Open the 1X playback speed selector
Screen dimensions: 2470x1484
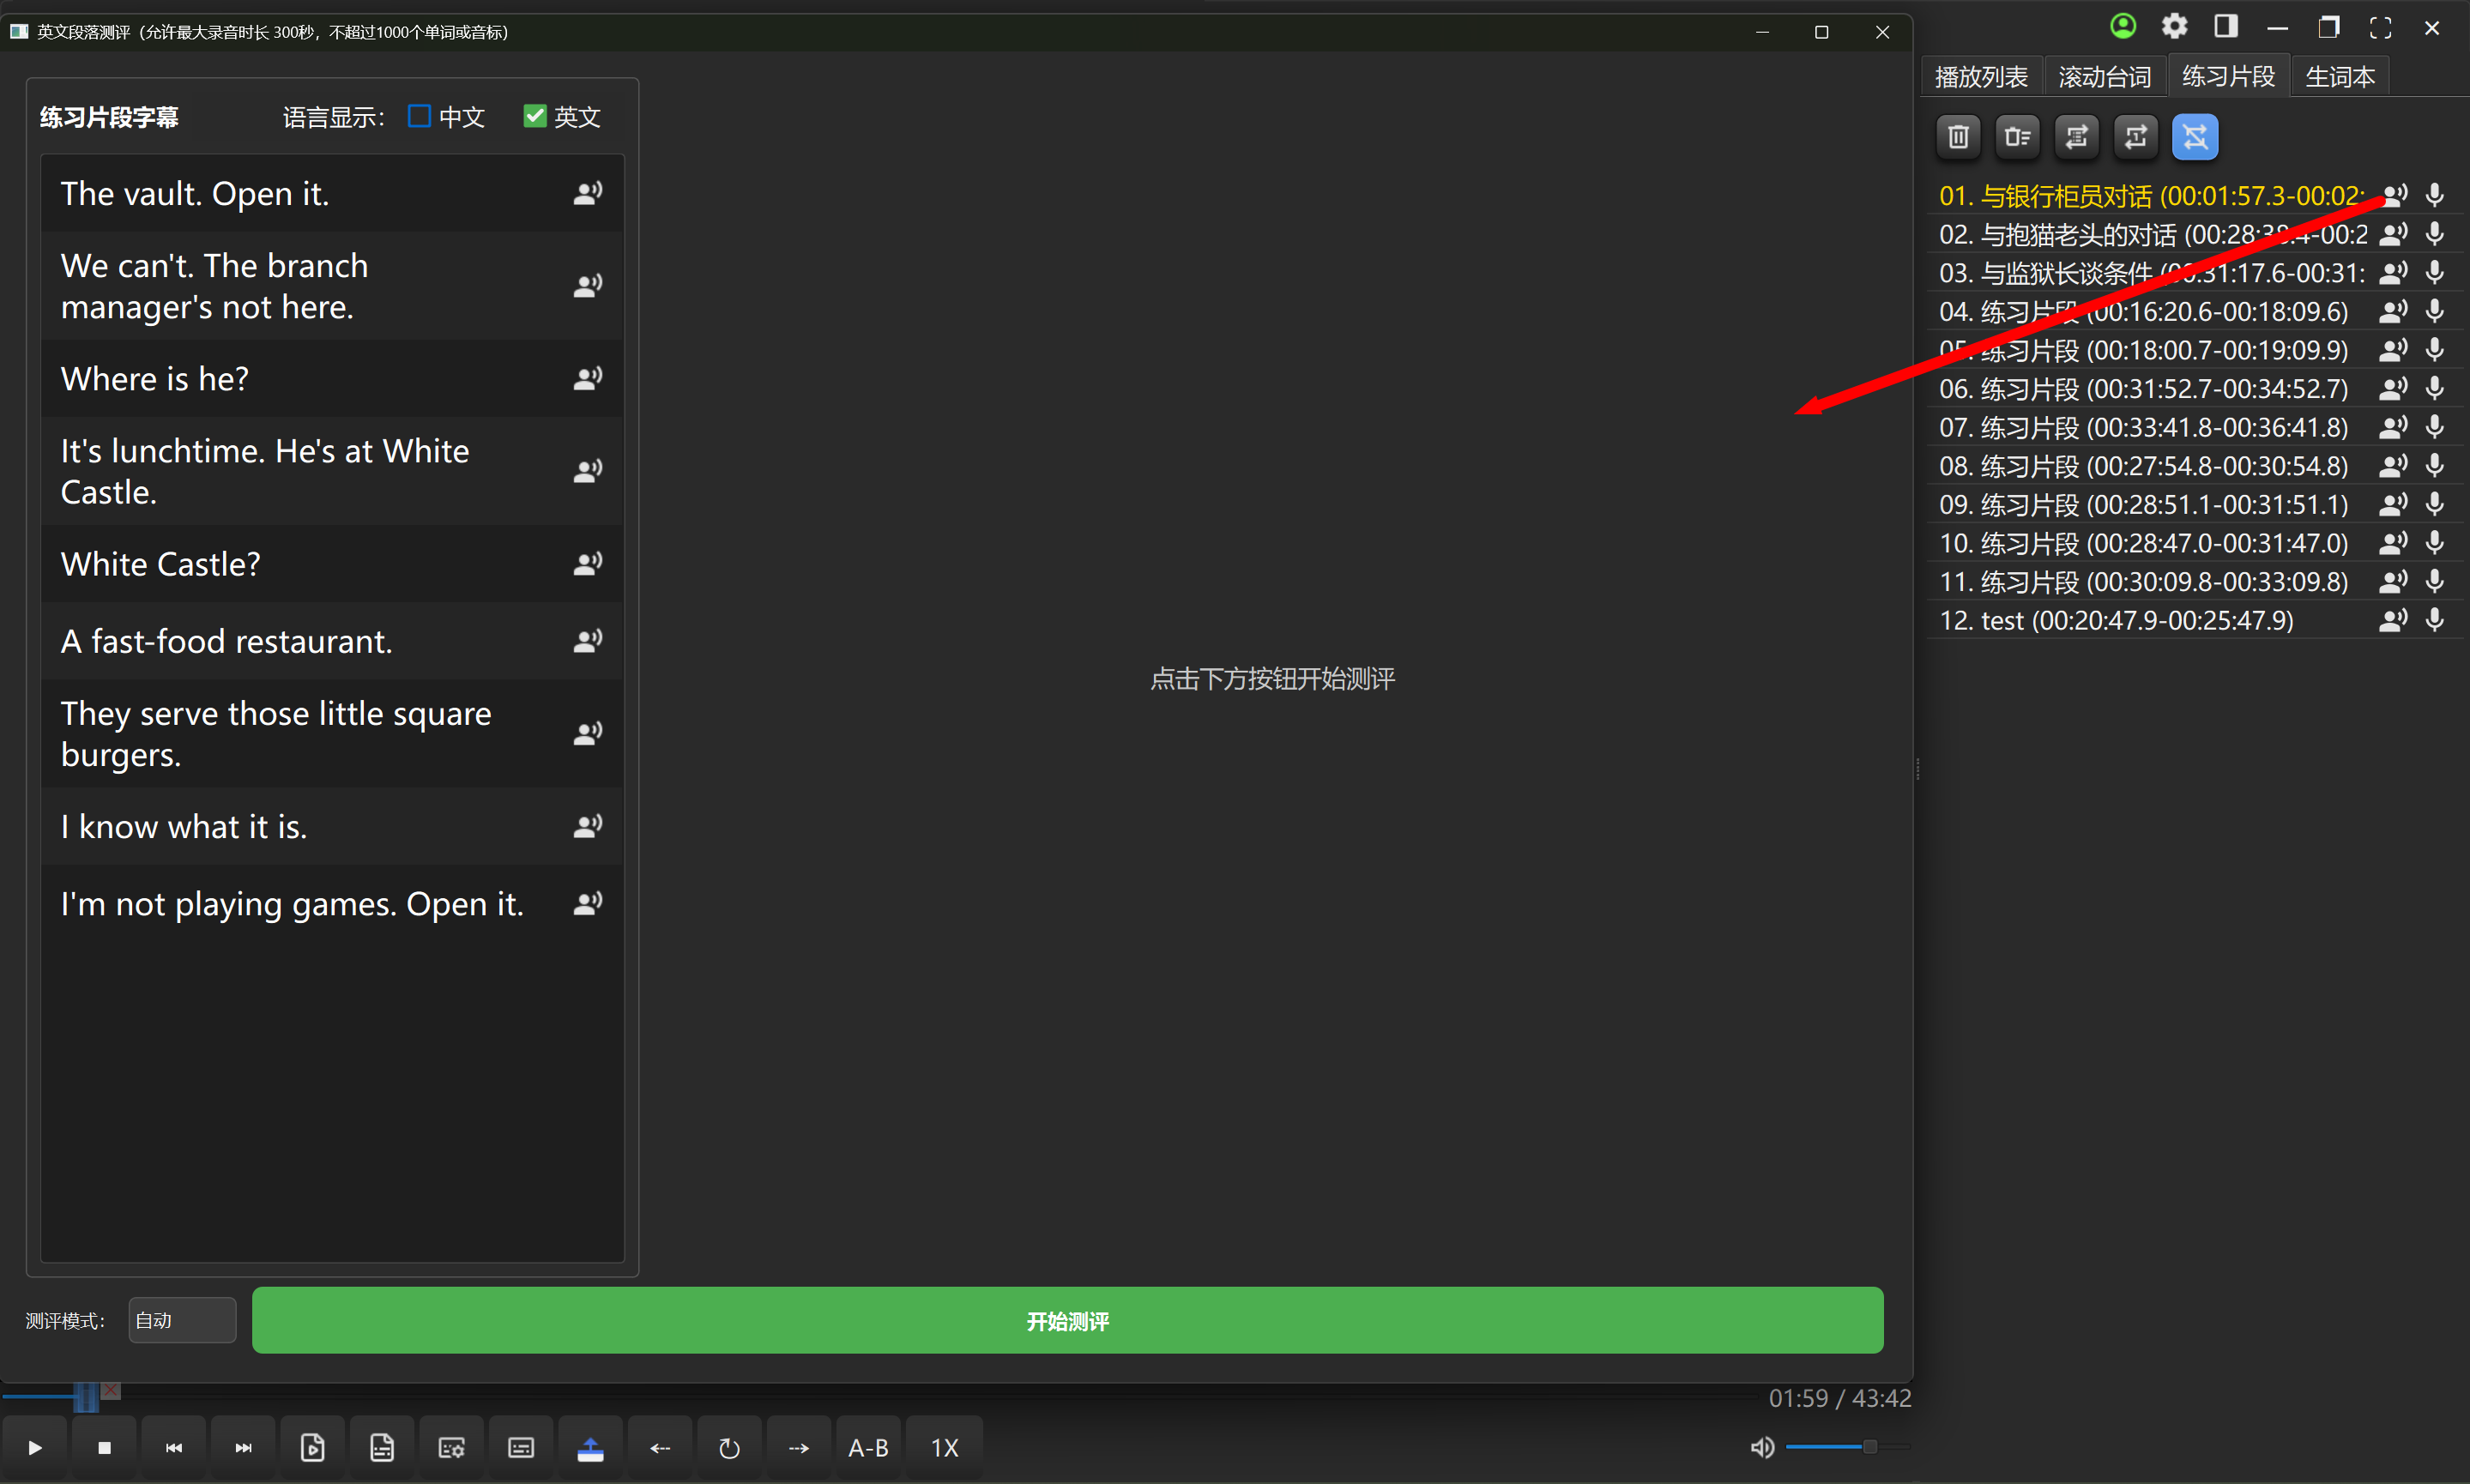944,1447
